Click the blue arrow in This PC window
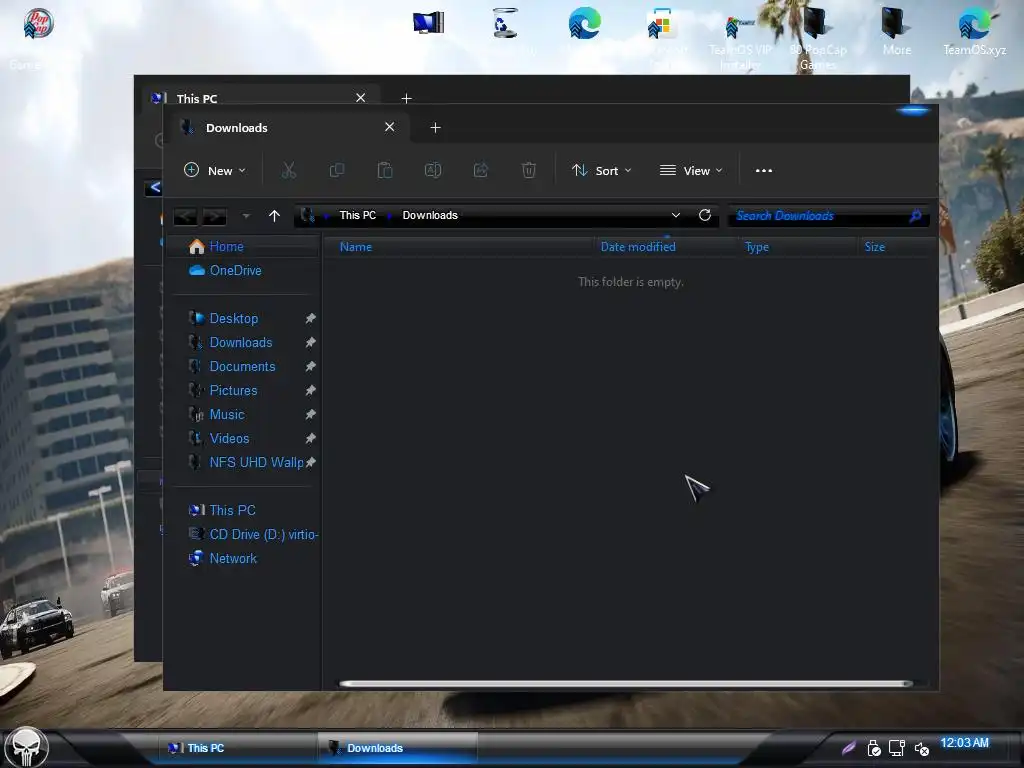This screenshot has height=768, width=1024. 155,187
